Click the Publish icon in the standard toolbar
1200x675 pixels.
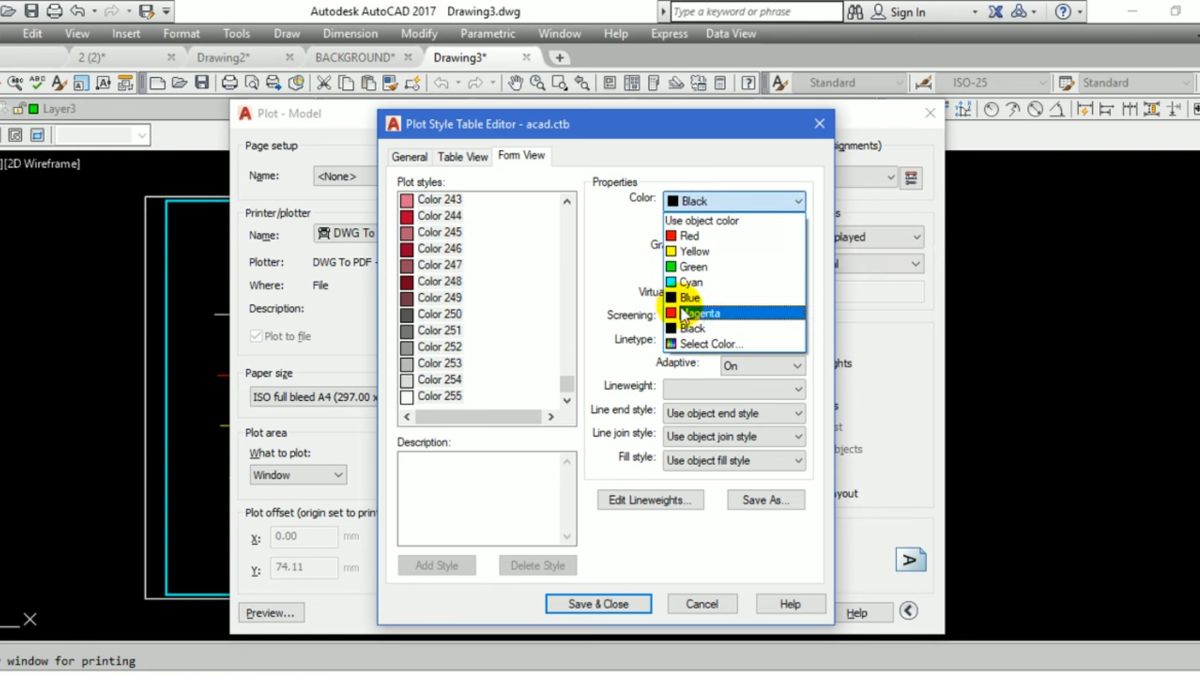tap(296, 83)
